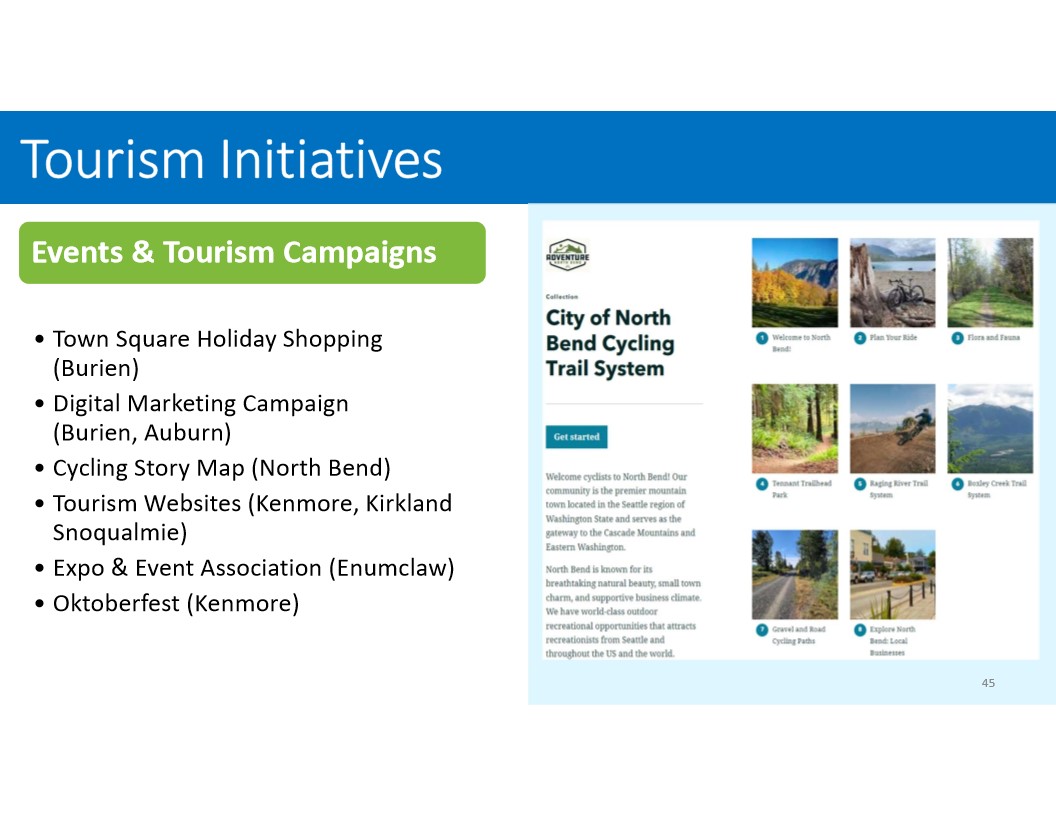The image size is (1056, 816).
Task: Click the Explore North Bend Local Businesses image
Action: pos(892,574)
